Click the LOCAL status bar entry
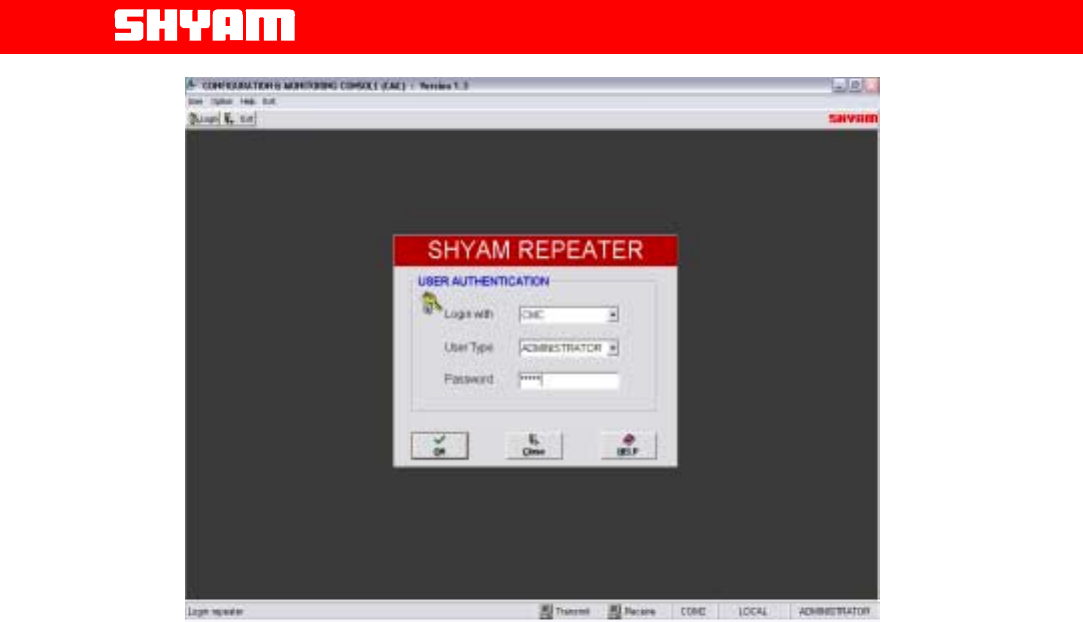This screenshot has height=622, width=1083. click(753, 612)
